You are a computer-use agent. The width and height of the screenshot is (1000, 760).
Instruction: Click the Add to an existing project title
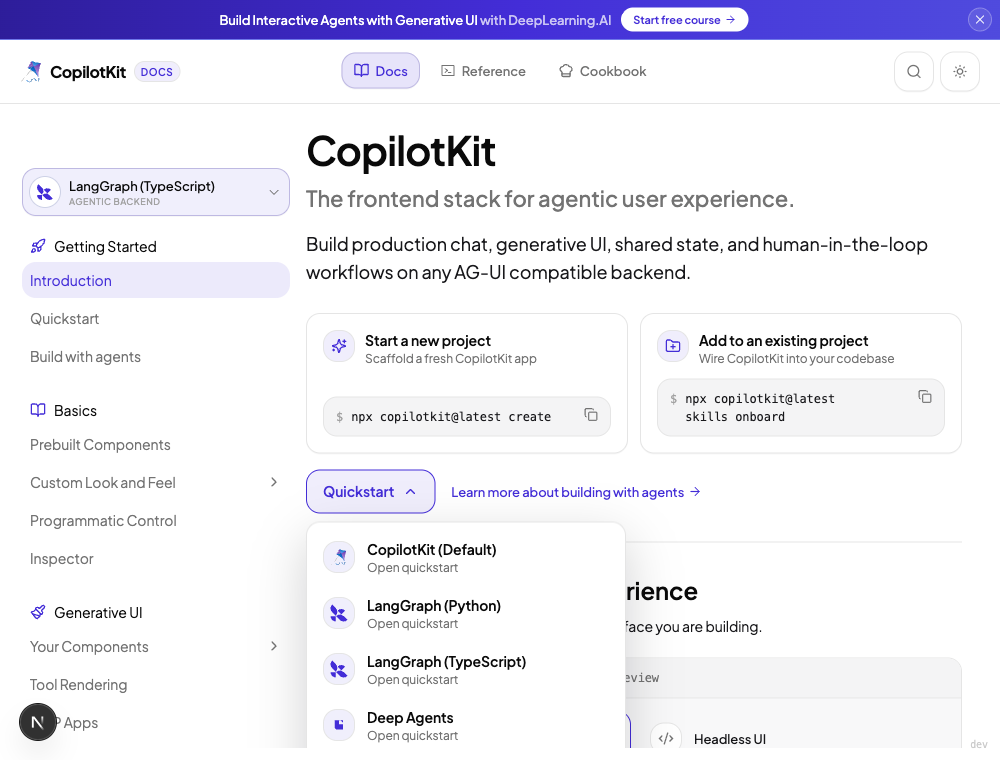point(783,341)
